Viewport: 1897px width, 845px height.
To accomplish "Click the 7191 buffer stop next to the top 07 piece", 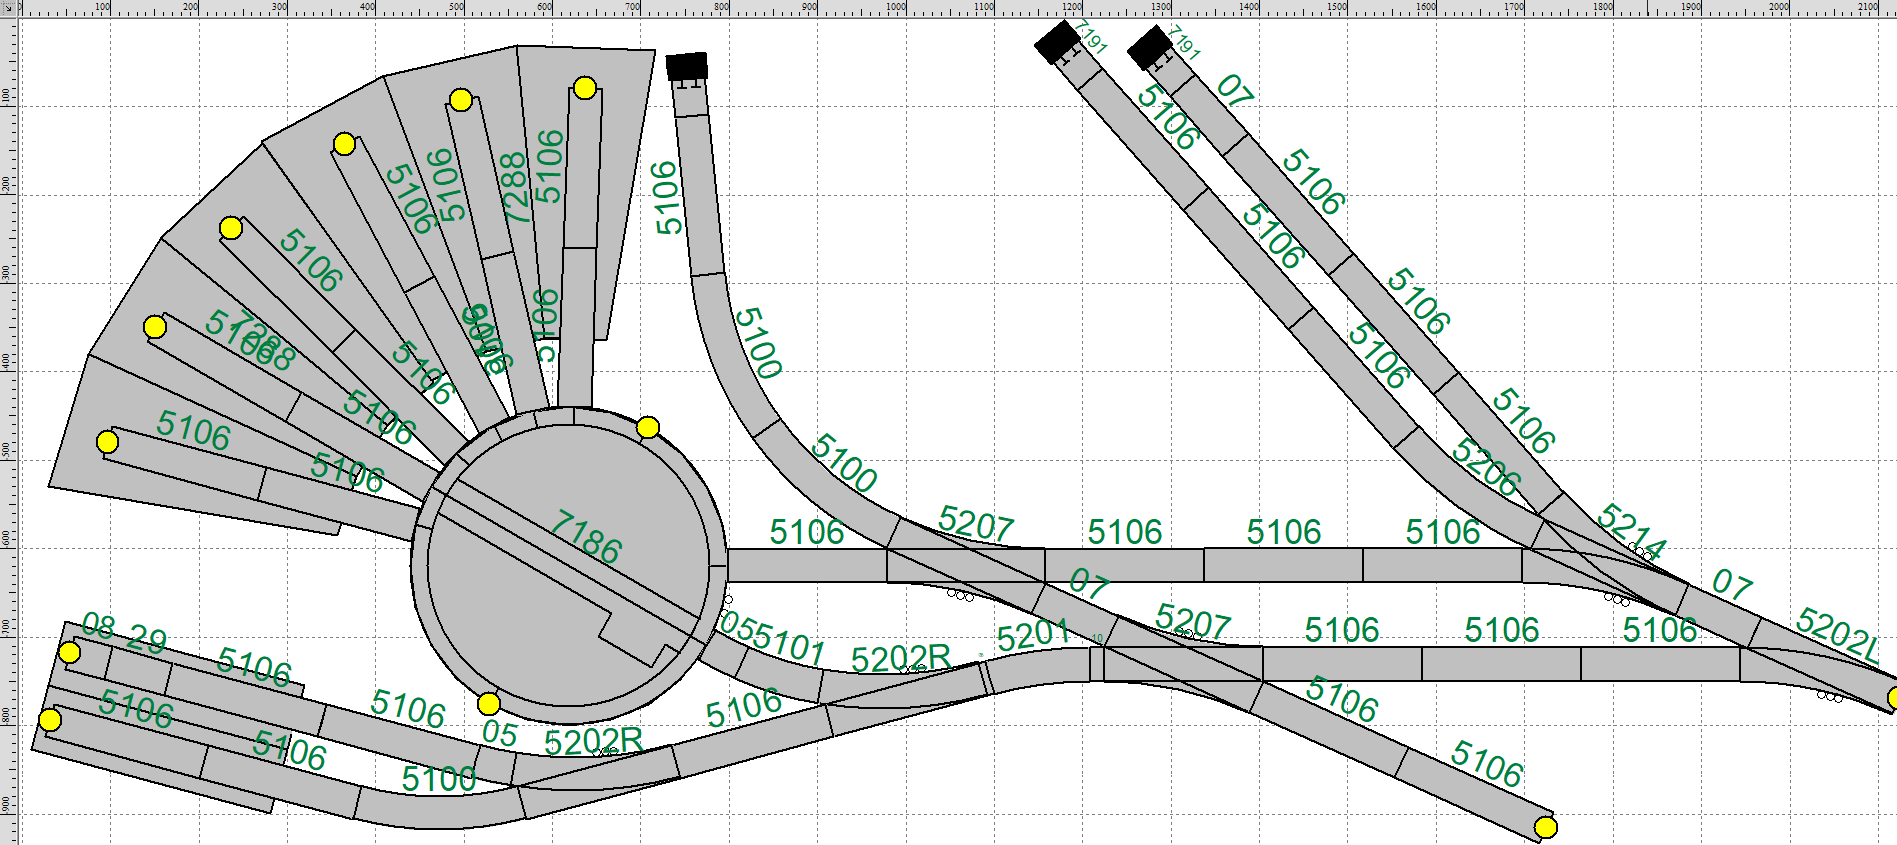I will 1150,48.
